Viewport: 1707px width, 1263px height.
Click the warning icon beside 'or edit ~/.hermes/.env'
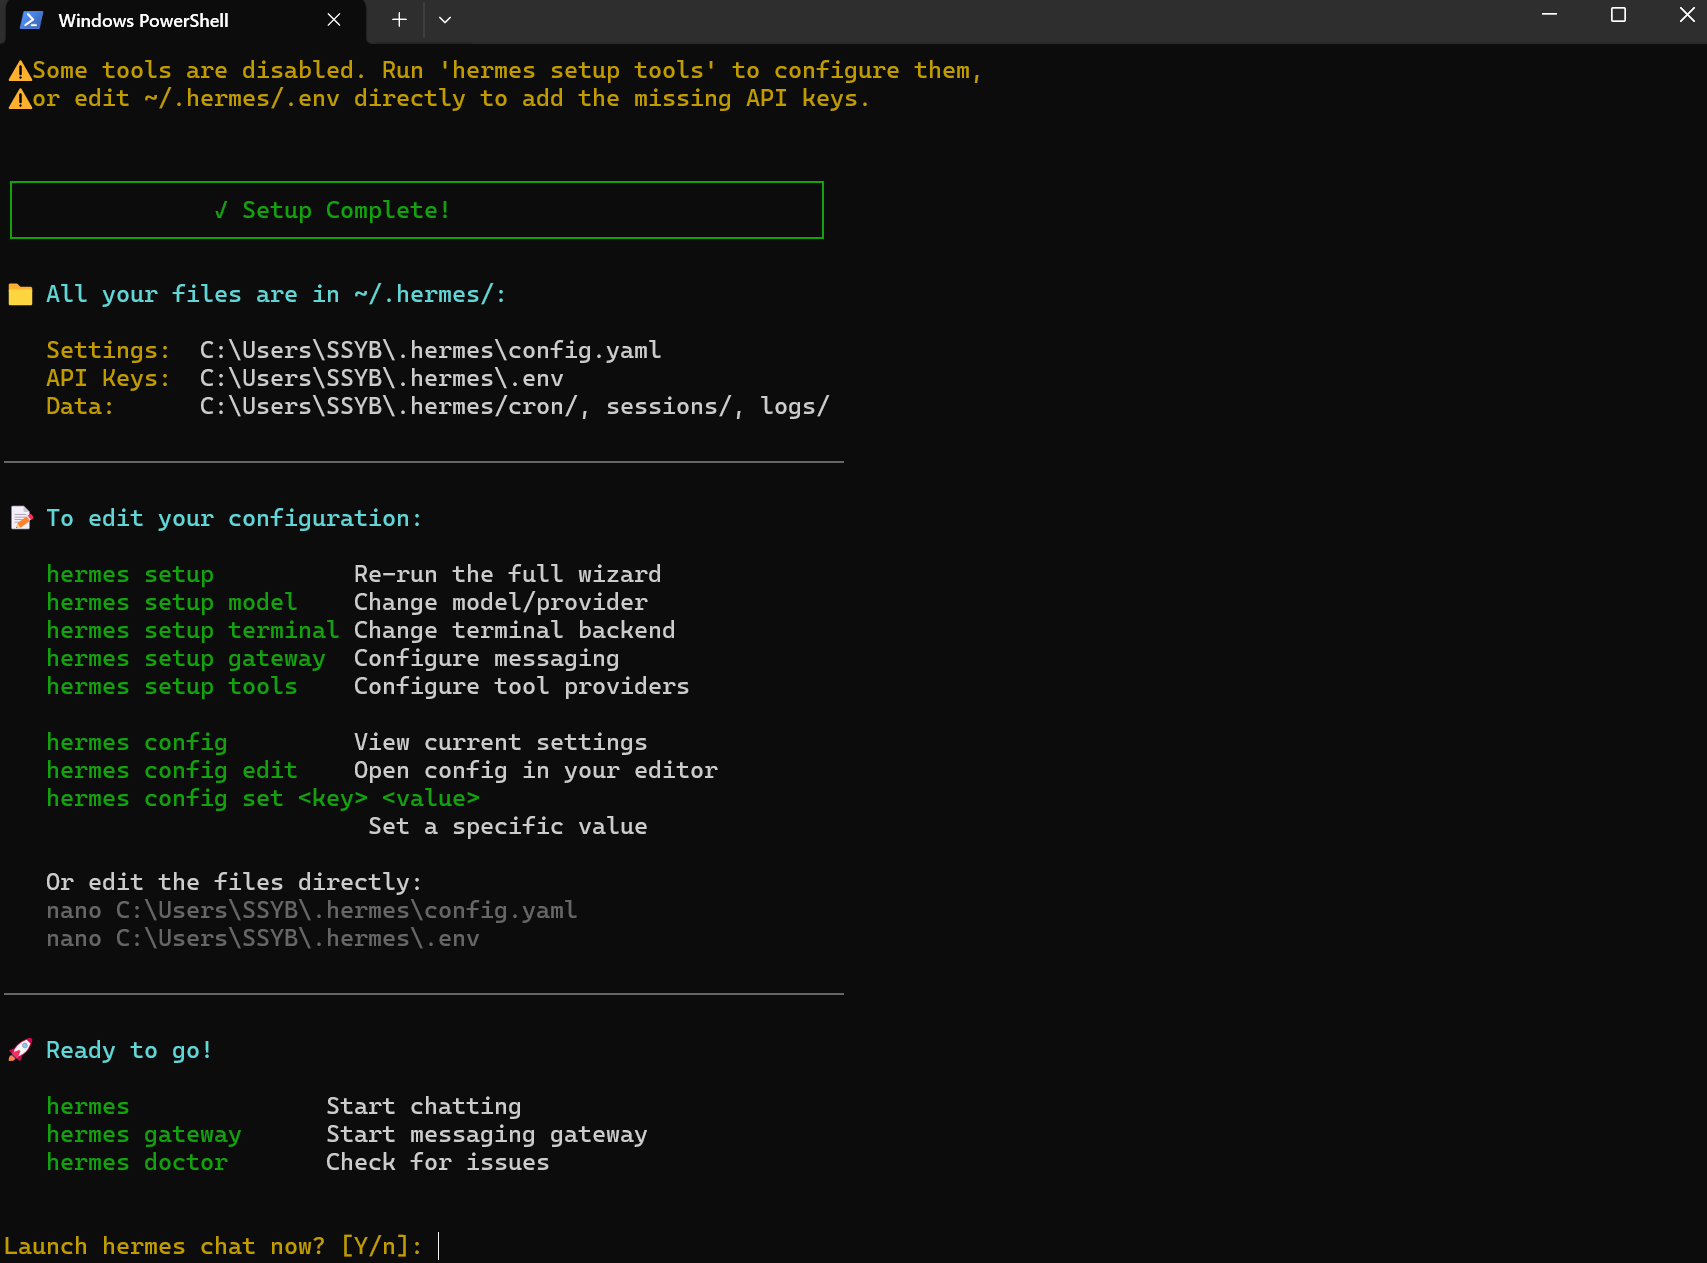(20, 99)
